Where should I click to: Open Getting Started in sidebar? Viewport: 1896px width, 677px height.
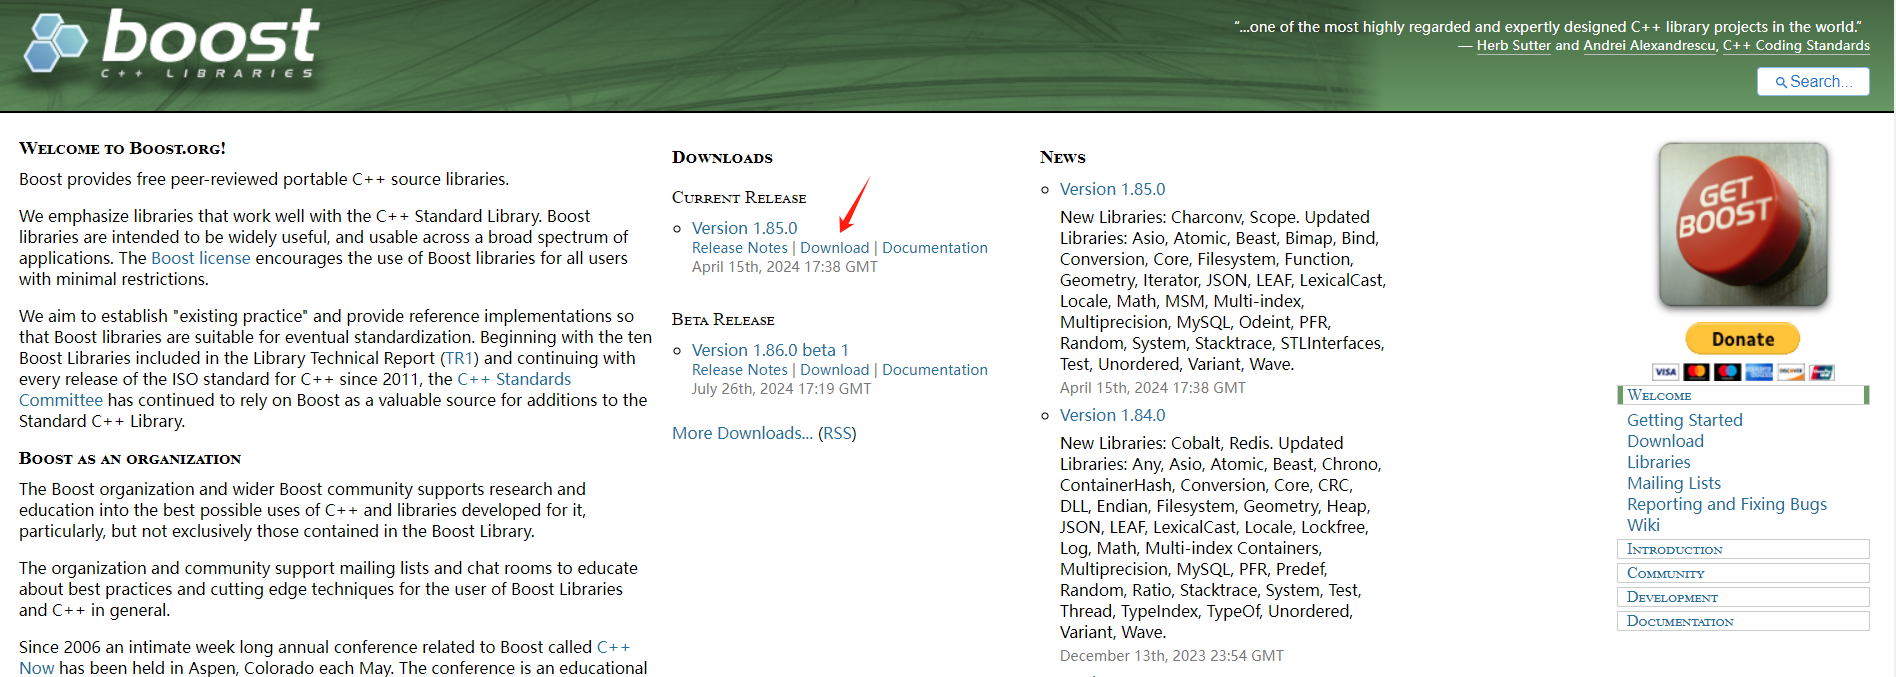tap(1684, 420)
